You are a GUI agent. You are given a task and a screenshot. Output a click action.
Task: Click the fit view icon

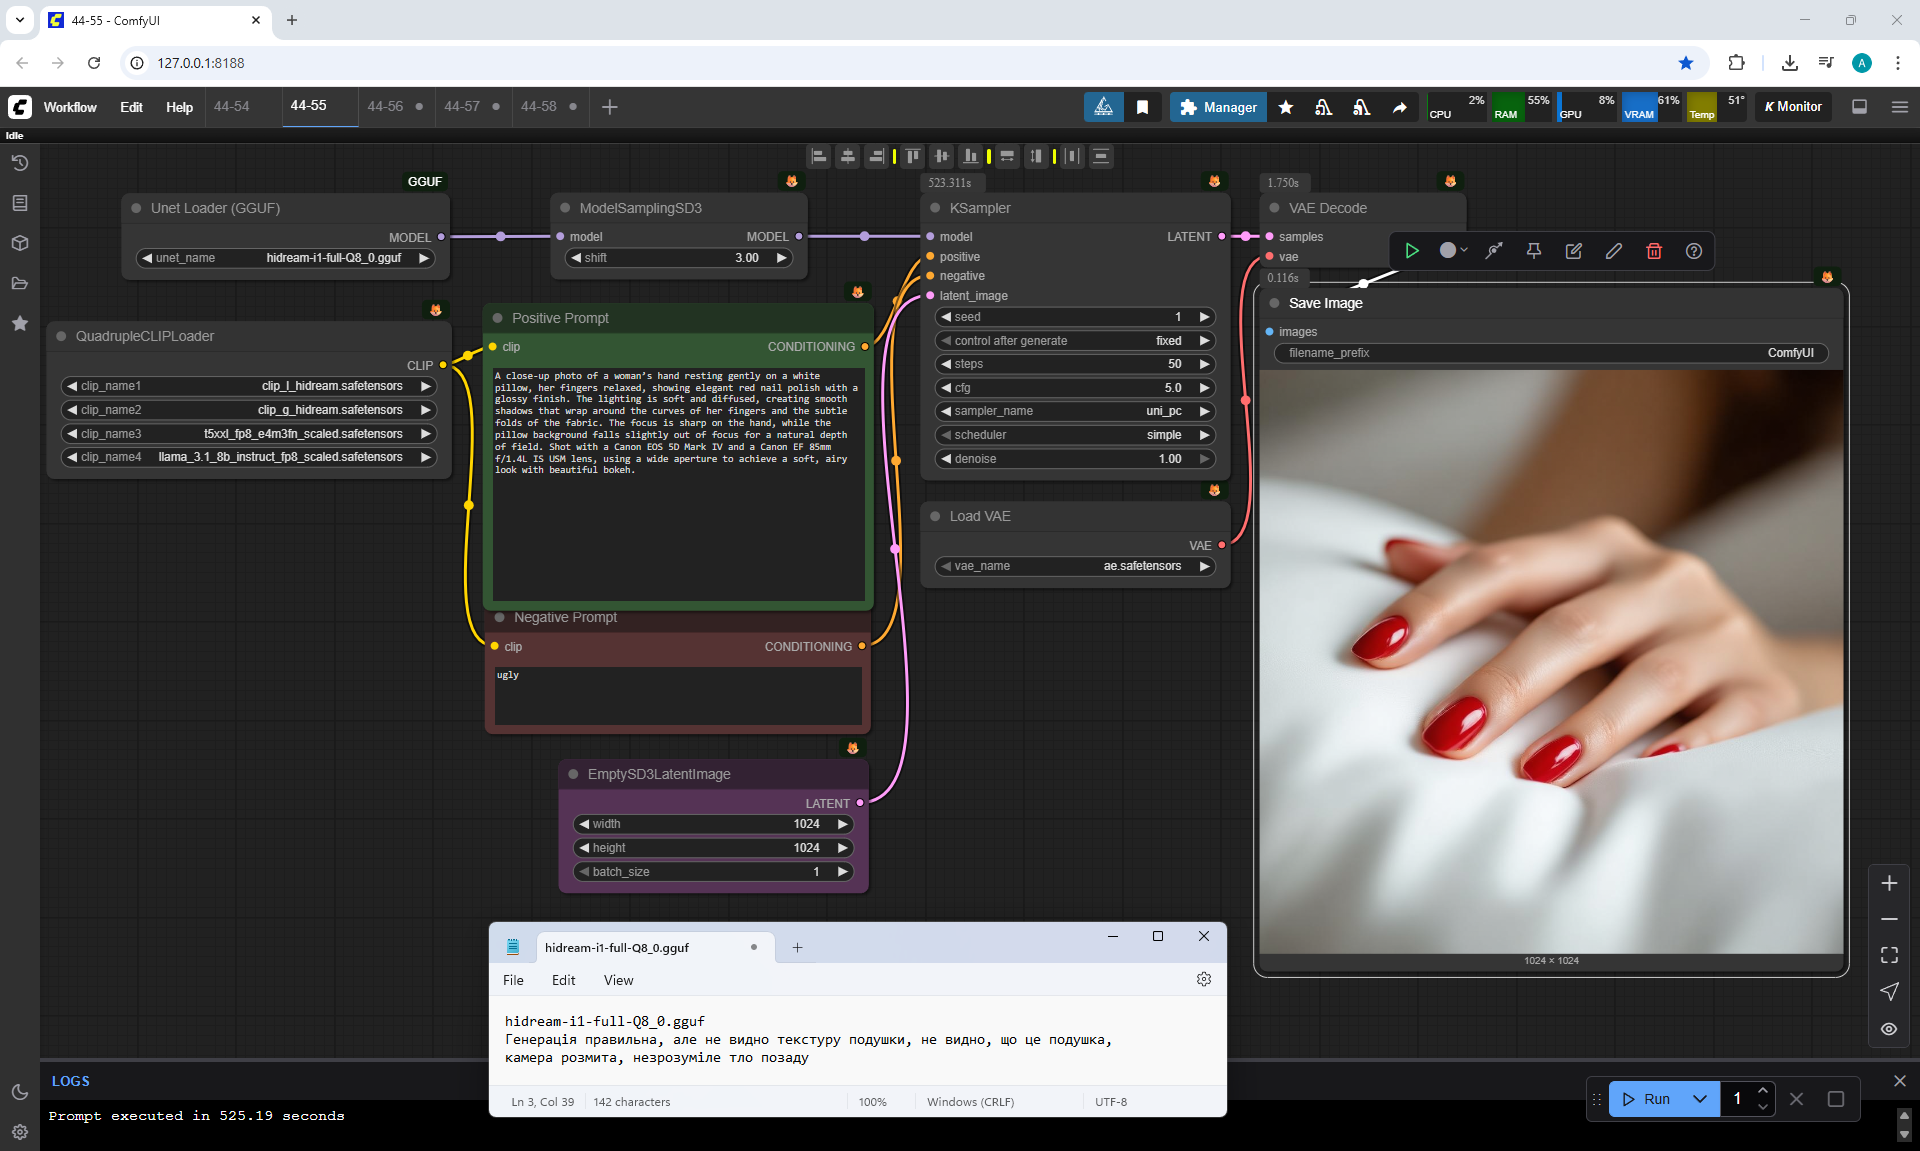pos(1888,955)
